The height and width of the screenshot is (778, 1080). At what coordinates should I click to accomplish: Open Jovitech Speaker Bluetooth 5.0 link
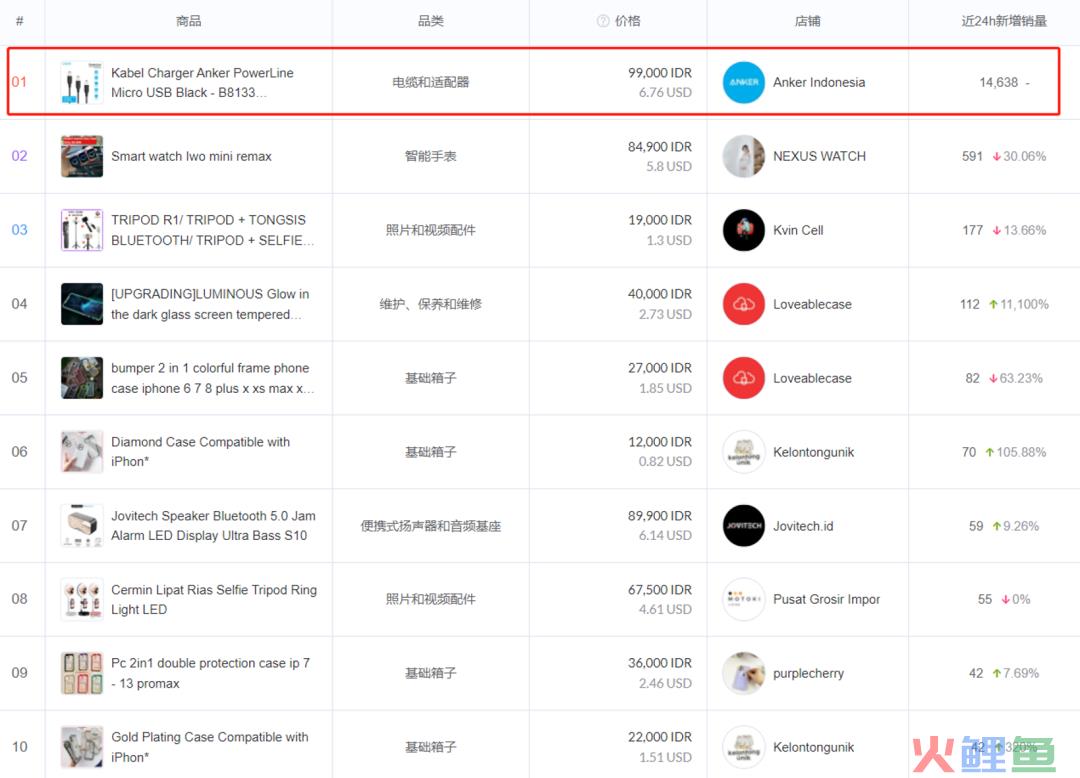pos(214,525)
